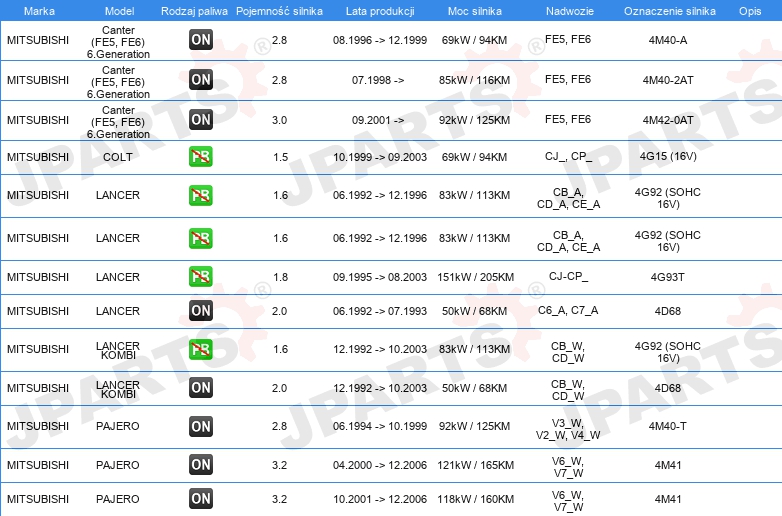This screenshot has width=782, height=516.
Task: Click the ON diesel icon in LANCER 2.0 row
Action: [201, 311]
